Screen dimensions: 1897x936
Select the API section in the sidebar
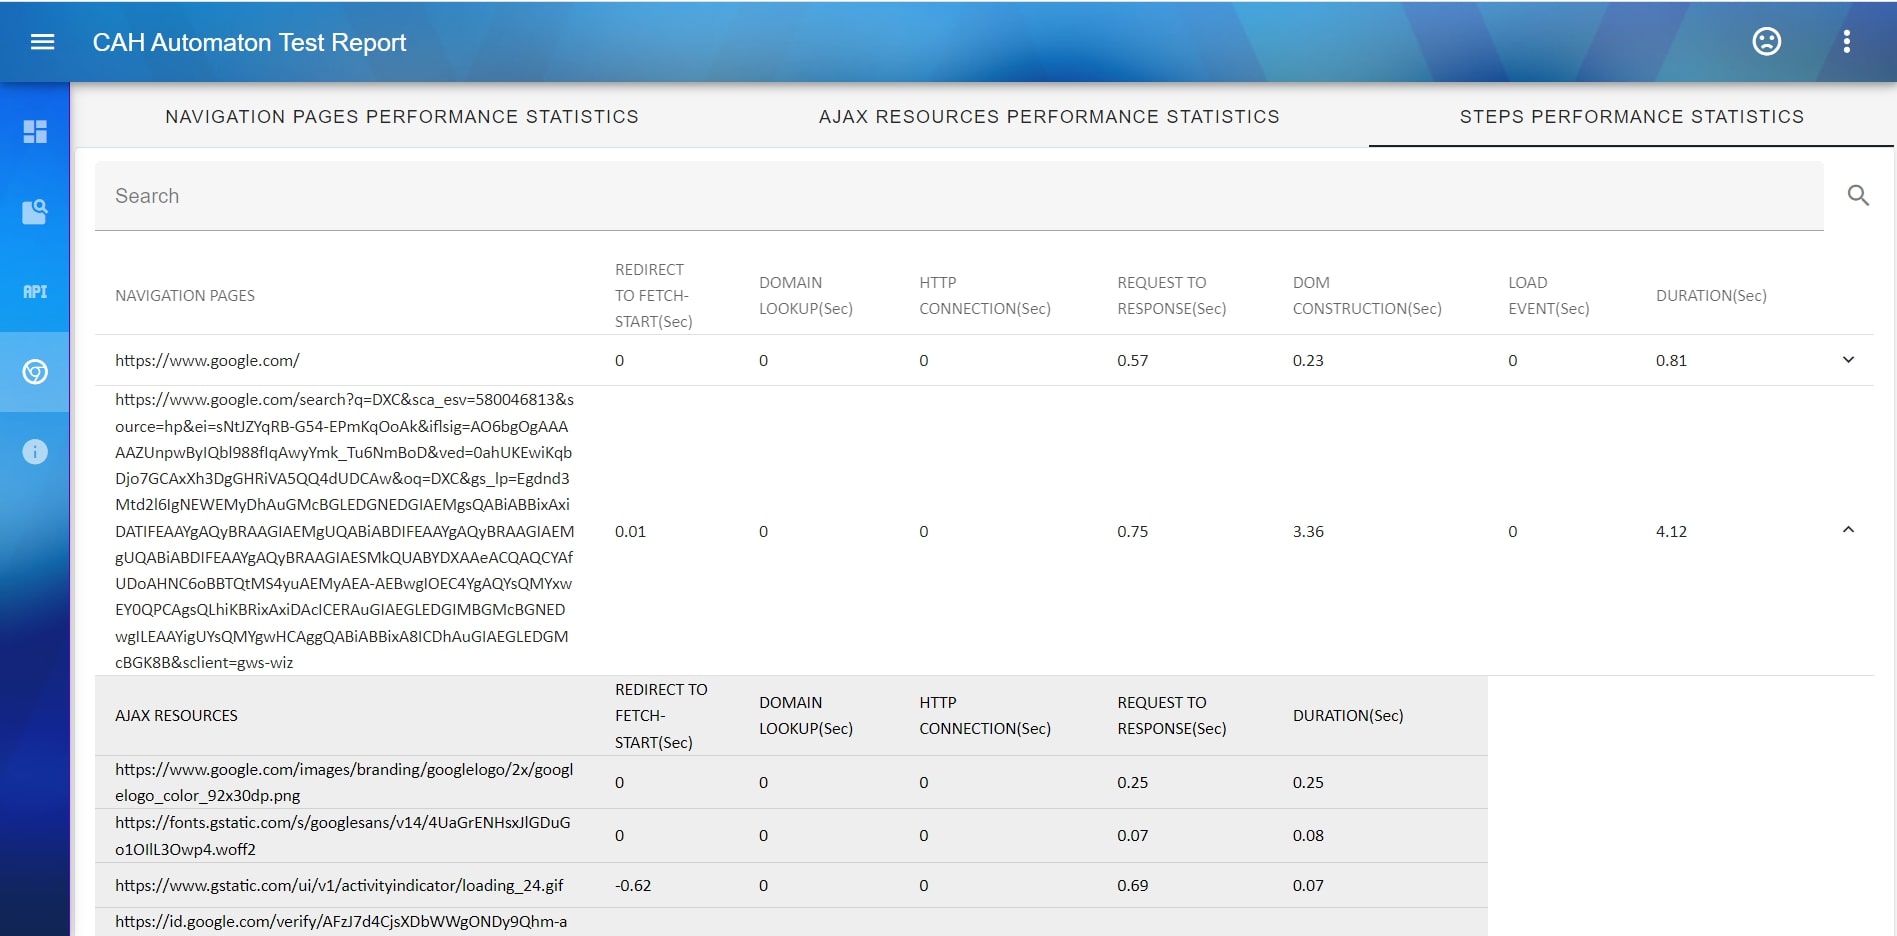point(35,291)
